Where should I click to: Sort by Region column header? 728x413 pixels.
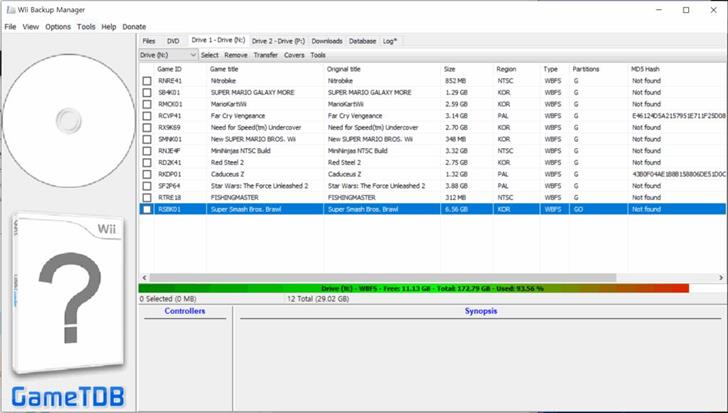(517, 69)
